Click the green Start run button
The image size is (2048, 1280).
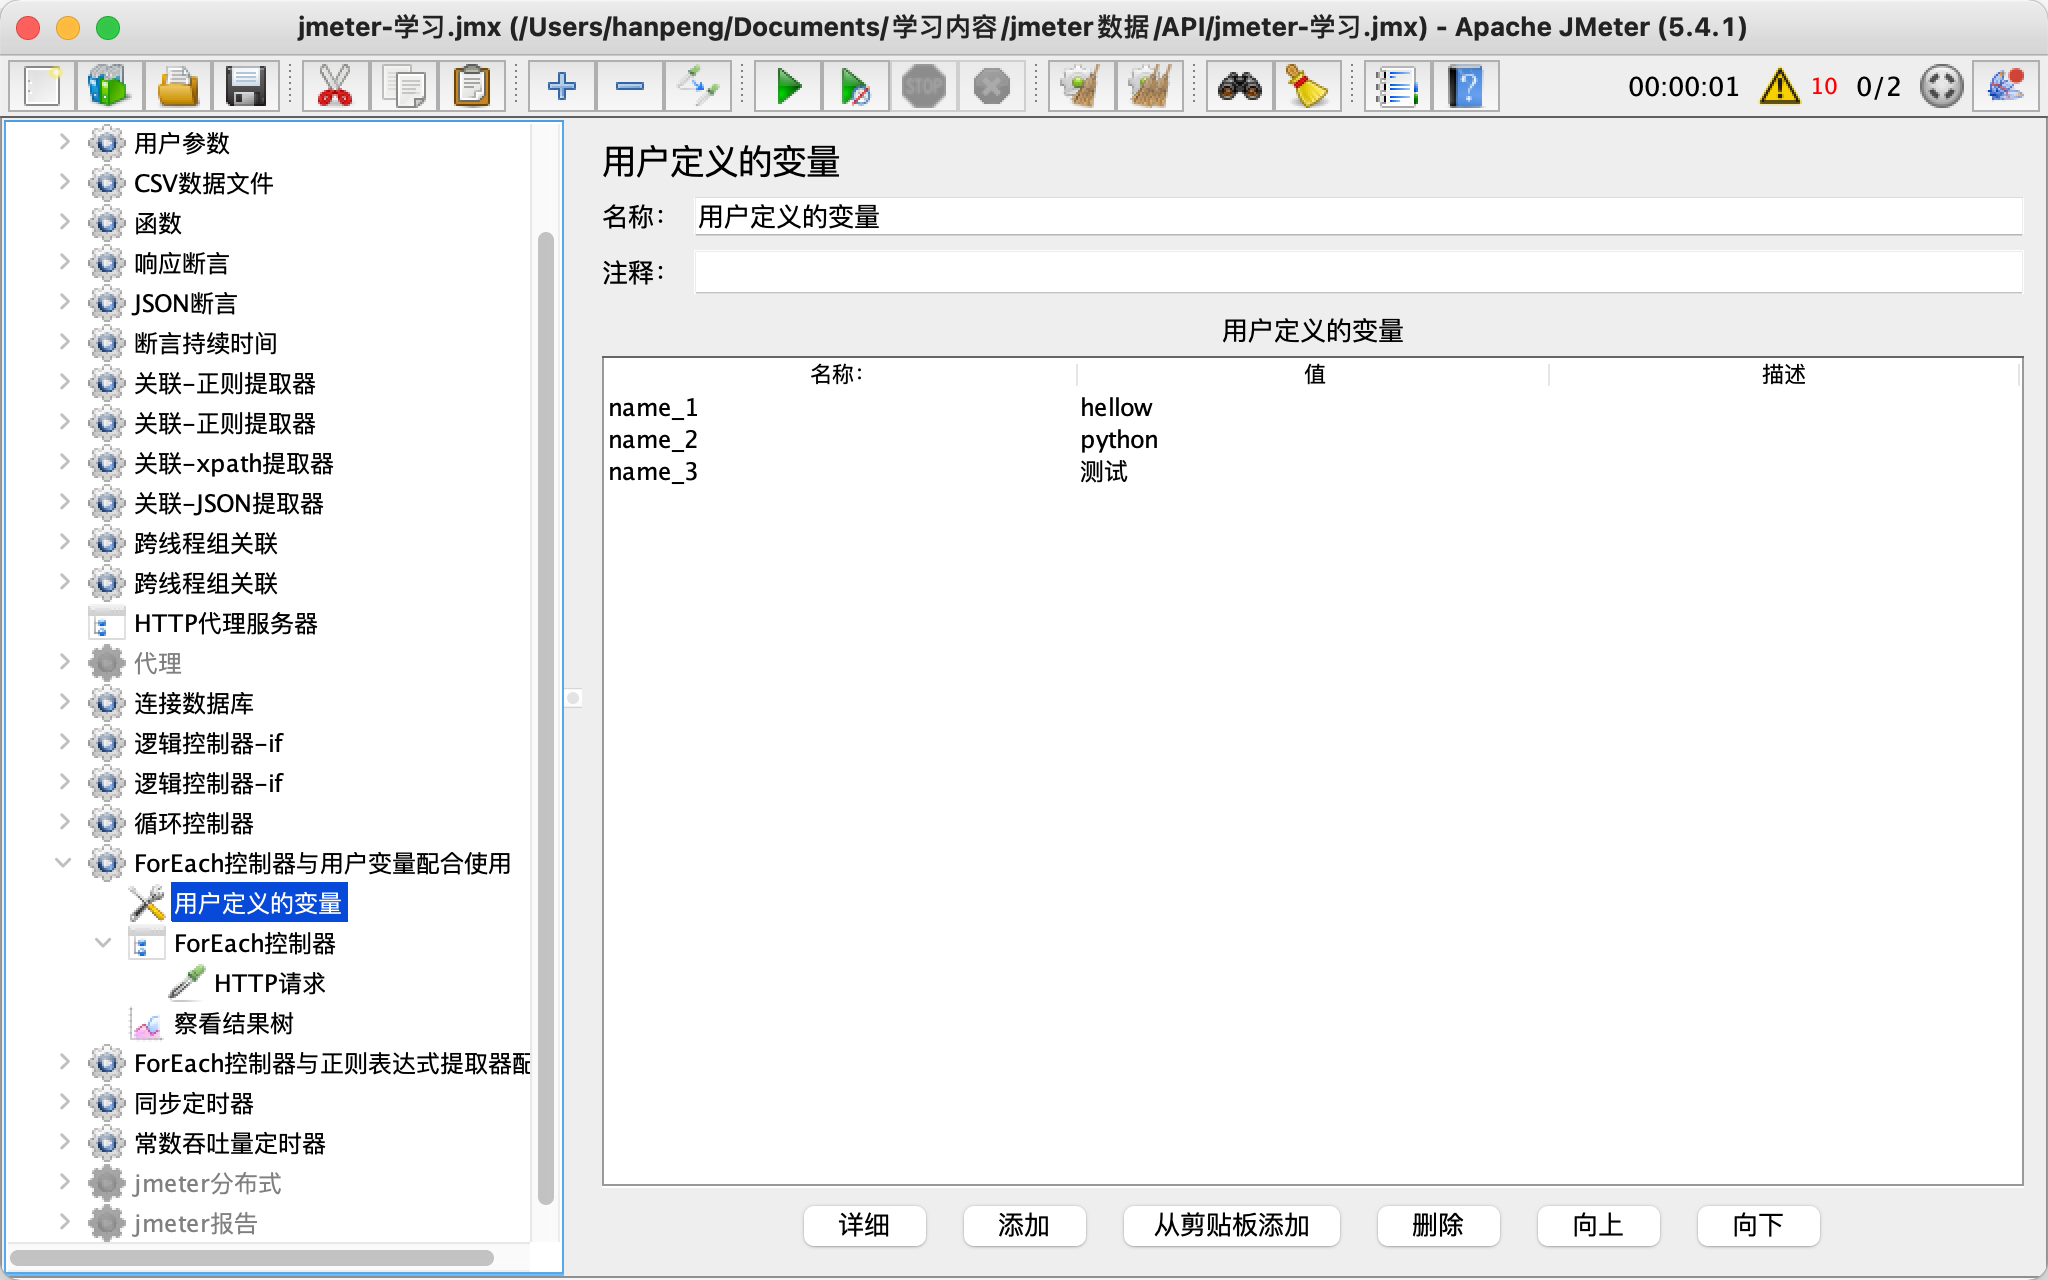(788, 87)
